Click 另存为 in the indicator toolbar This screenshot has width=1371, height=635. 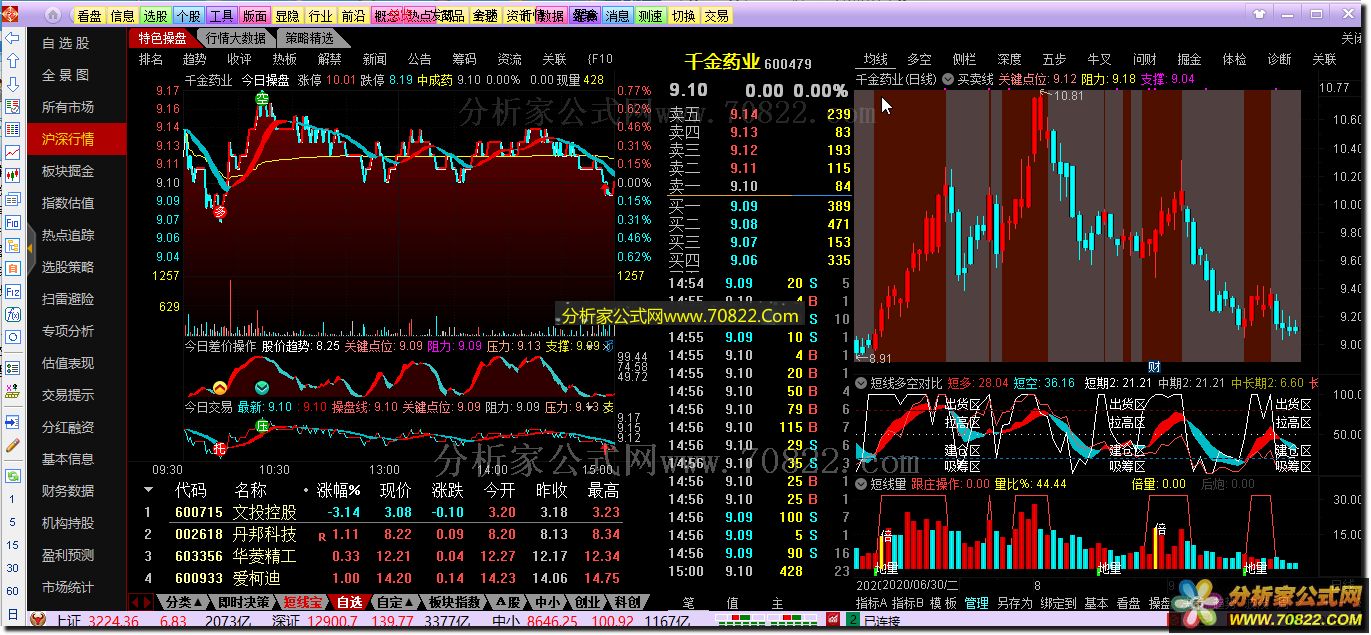click(1015, 603)
